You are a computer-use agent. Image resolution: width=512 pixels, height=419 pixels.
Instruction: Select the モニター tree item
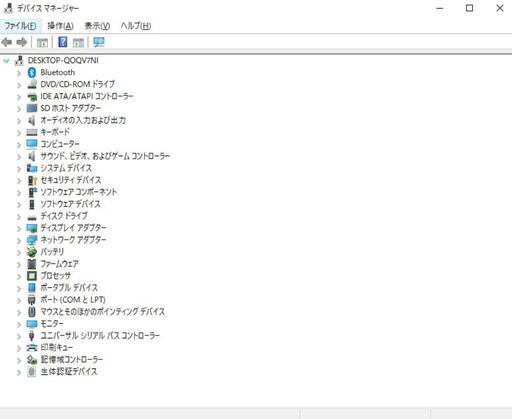52,324
